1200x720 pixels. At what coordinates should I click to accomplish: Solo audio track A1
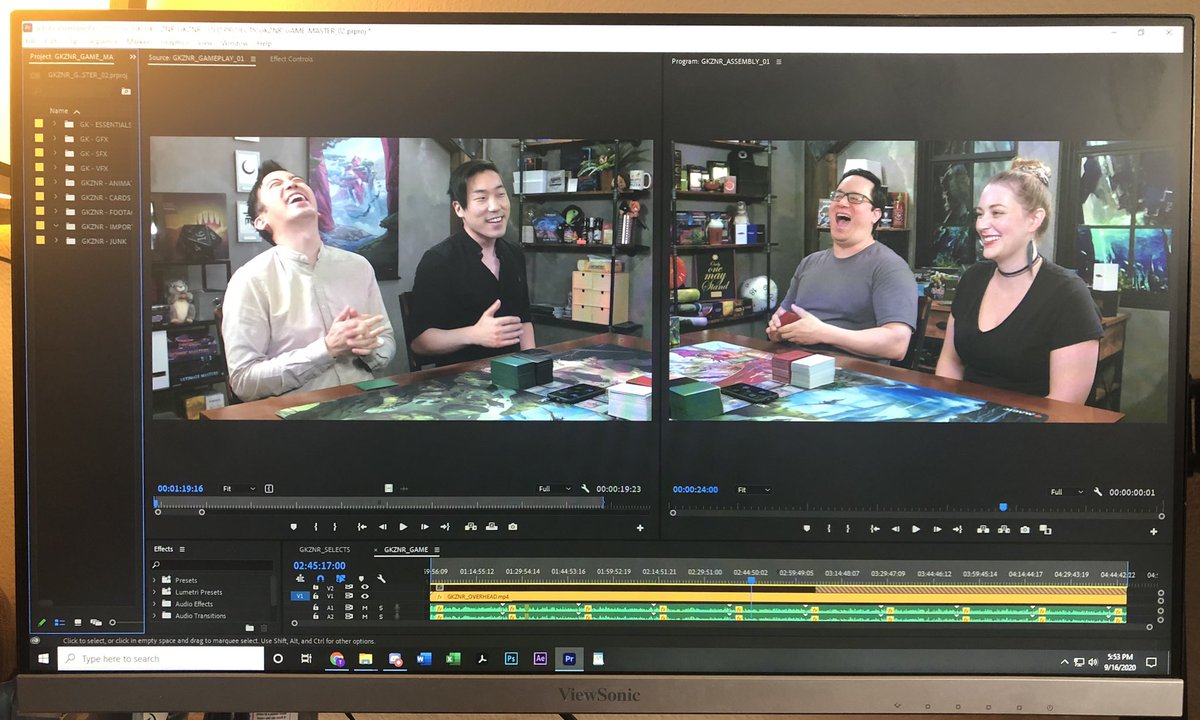[x=381, y=608]
